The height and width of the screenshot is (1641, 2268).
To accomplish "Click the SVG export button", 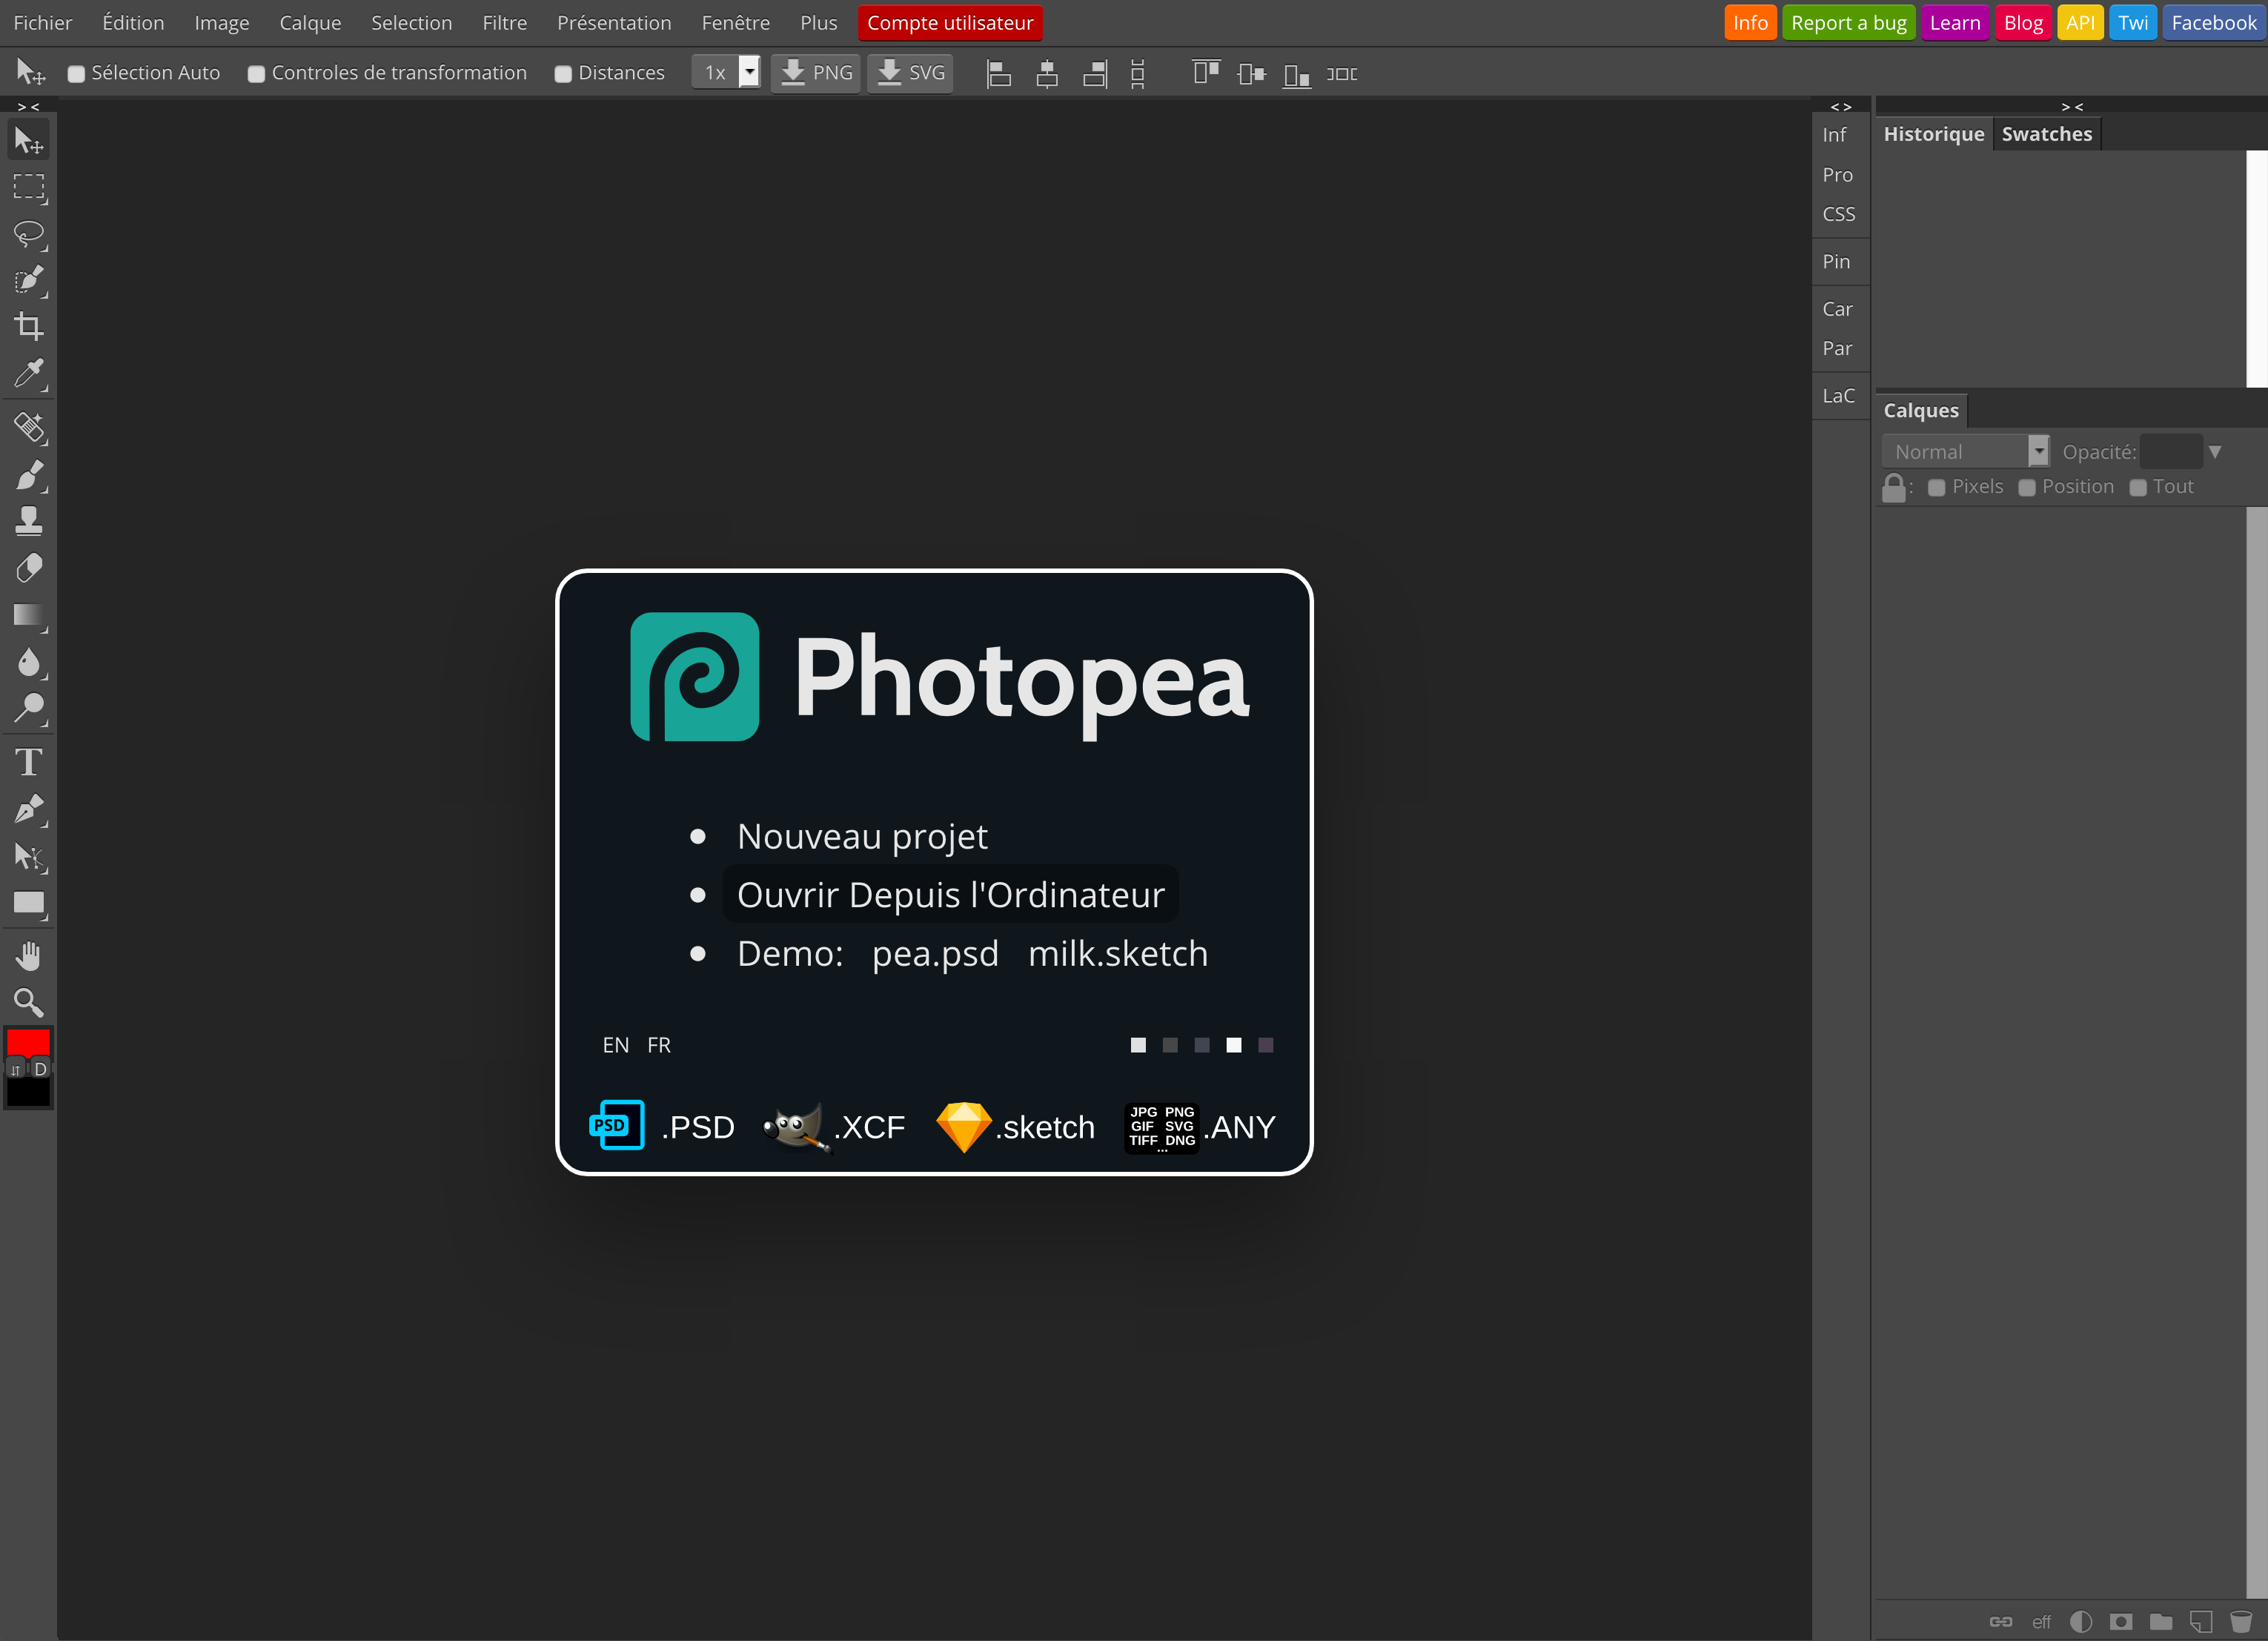I will (910, 72).
